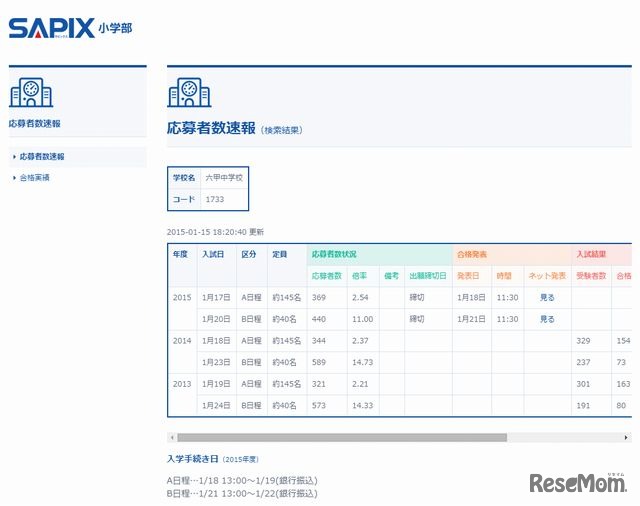Click 応募者数 sub-header
The height and width of the screenshot is (506, 640).
click(327, 276)
